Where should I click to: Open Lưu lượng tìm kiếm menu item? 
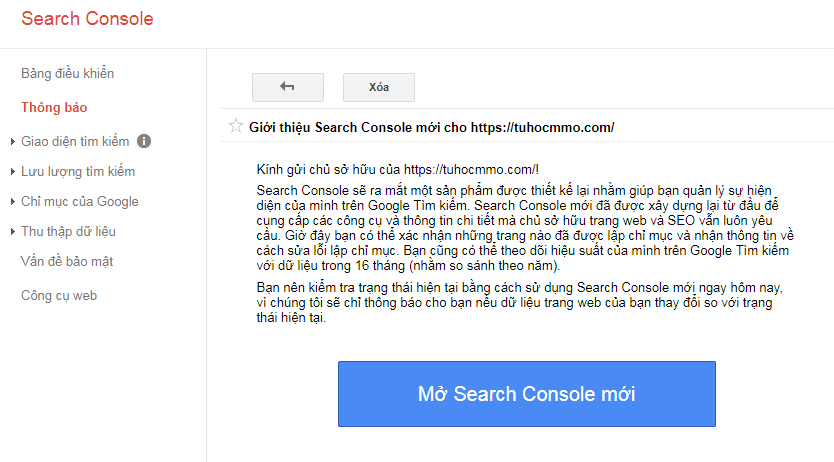[78, 172]
